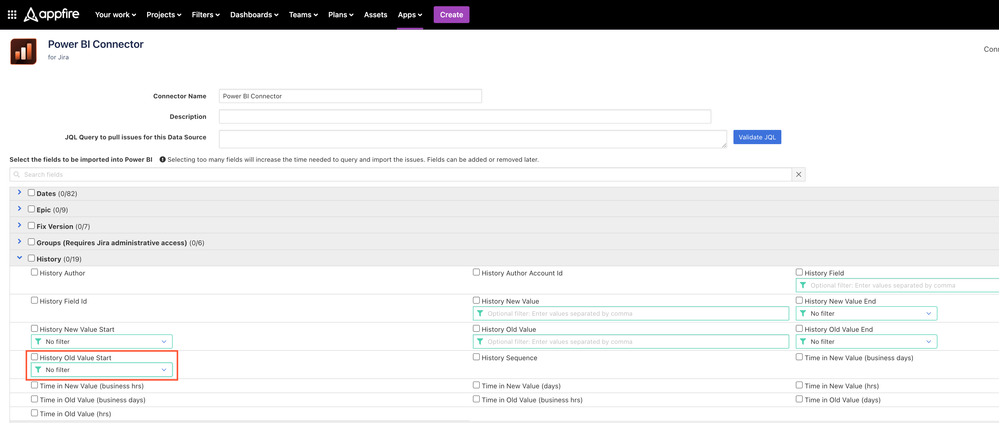
Task: Expand the Dates group
Action: point(20,192)
